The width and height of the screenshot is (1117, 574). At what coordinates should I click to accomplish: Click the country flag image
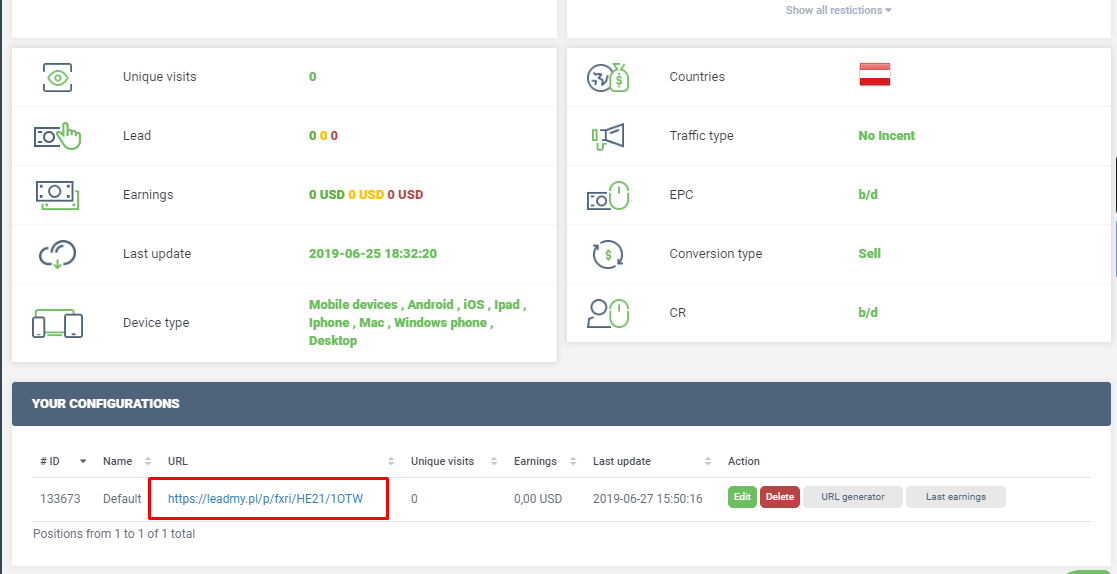point(874,76)
